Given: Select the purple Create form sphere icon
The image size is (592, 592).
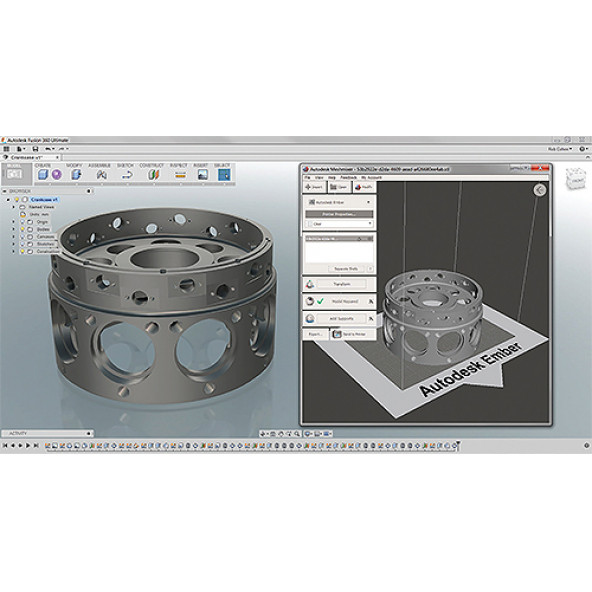Looking at the screenshot, I should click(x=57, y=174).
